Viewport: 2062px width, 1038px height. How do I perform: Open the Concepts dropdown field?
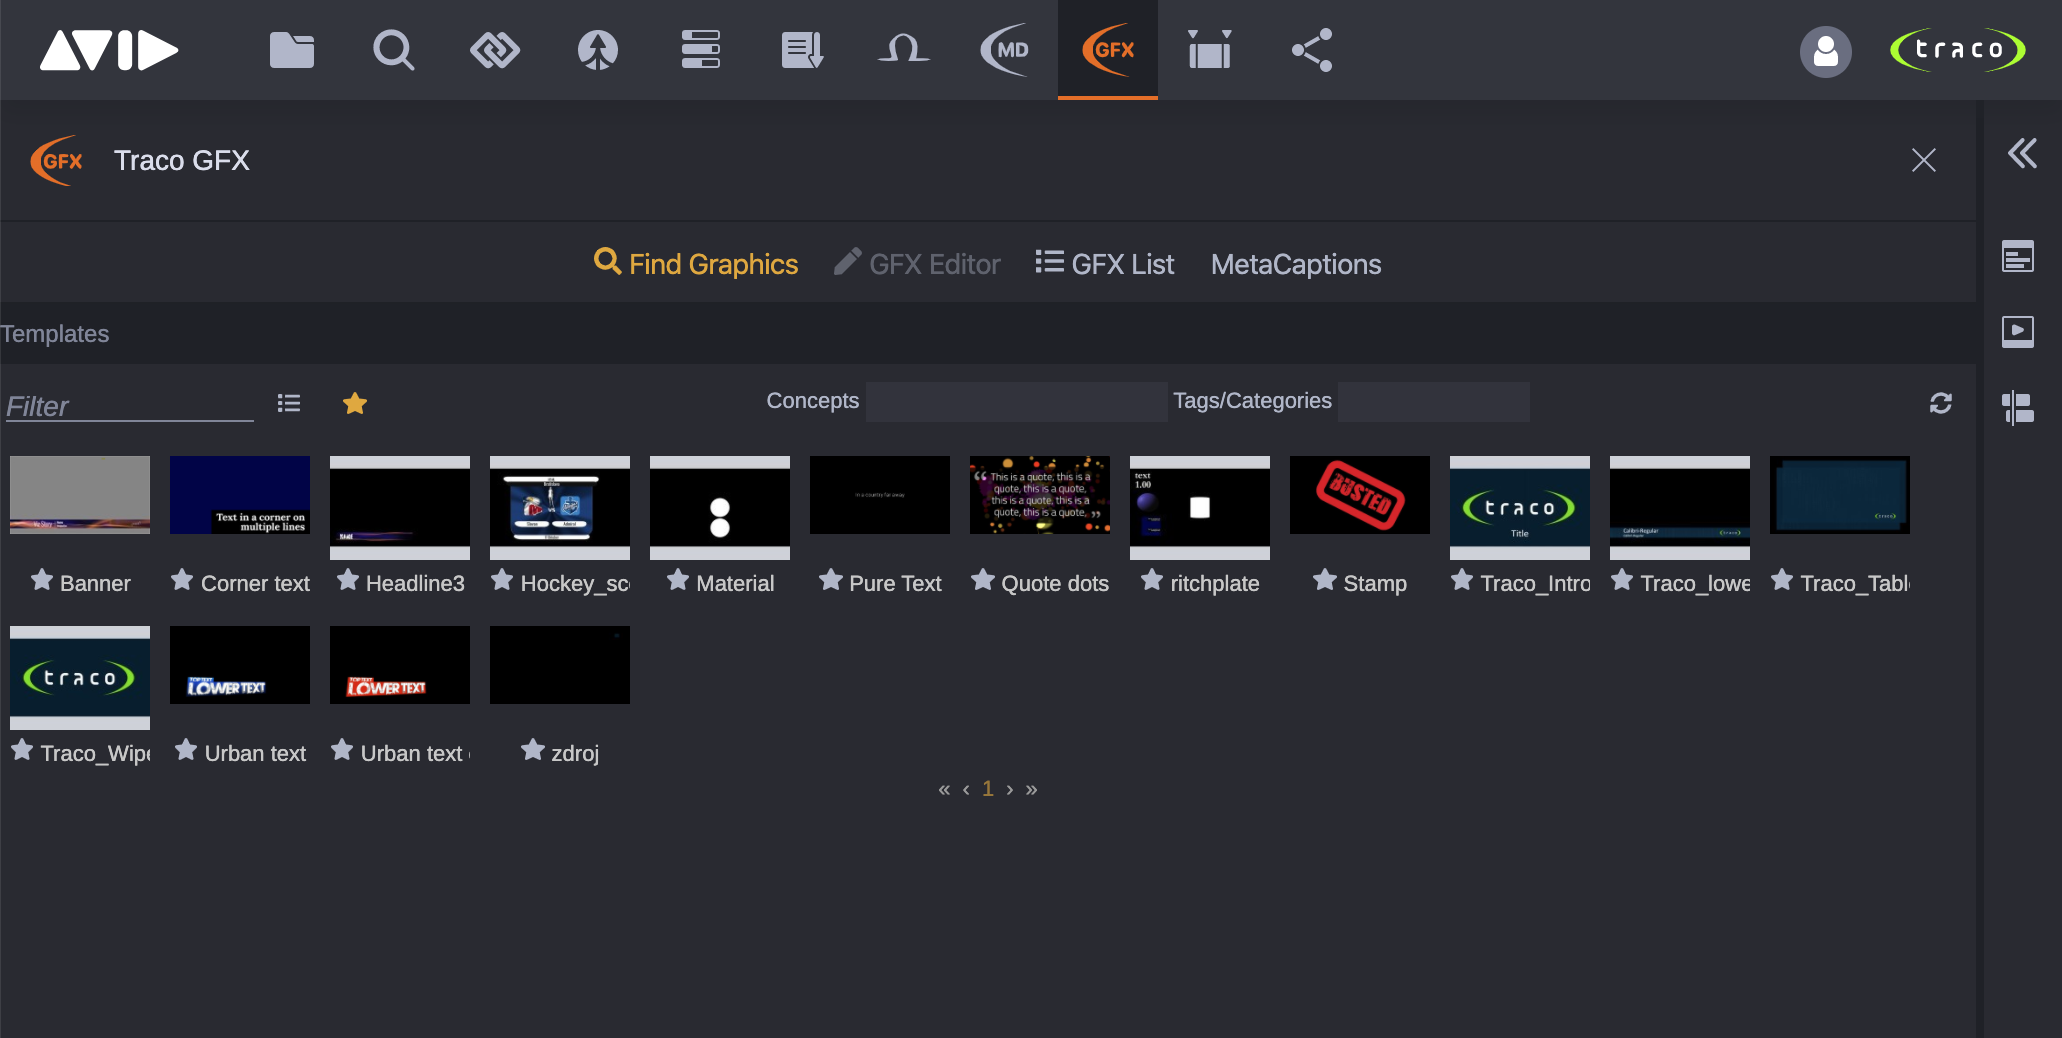(1016, 401)
